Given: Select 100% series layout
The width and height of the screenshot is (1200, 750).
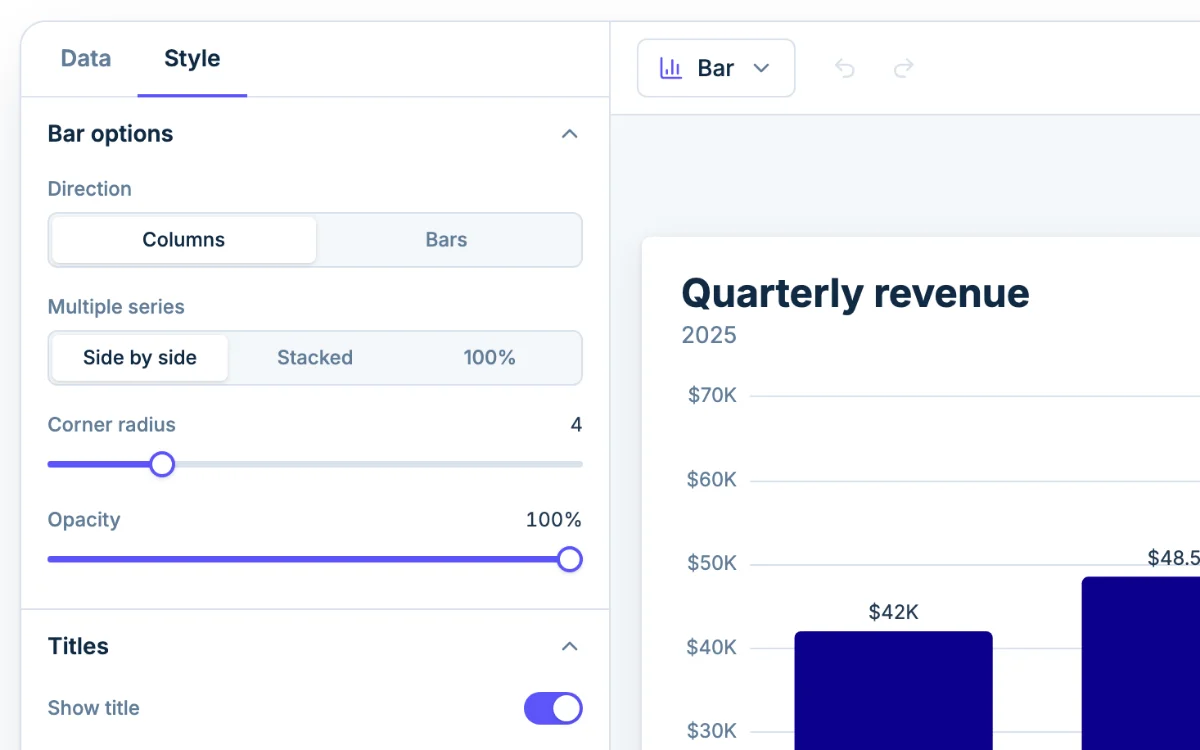Looking at the screenshot, I should click(490, 358).
